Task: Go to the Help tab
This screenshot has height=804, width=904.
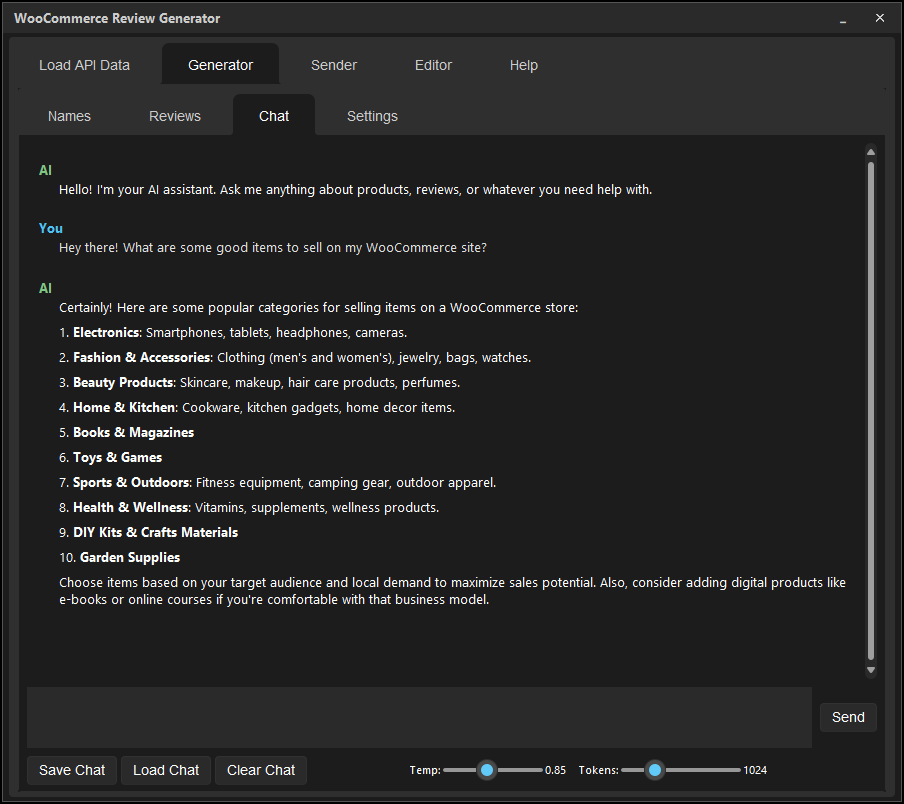Action: pos(523,65)
